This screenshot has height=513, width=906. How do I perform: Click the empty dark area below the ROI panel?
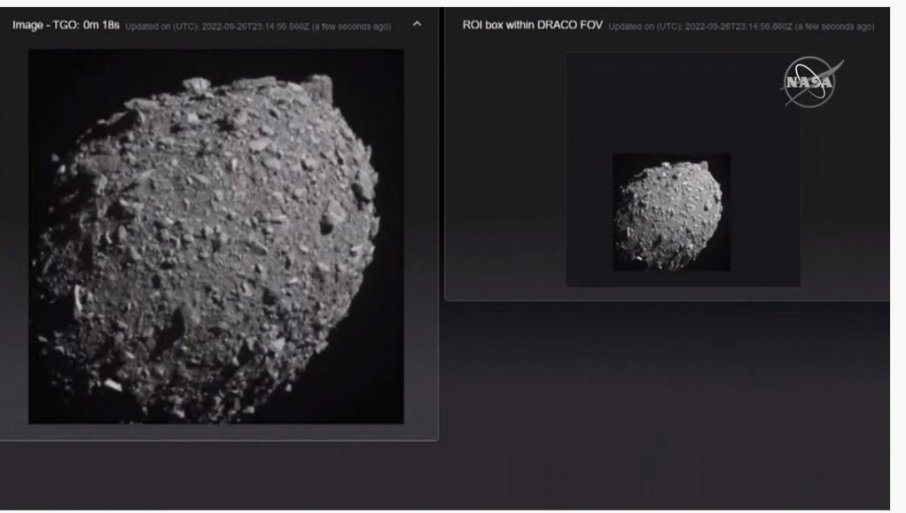[665, 400]
